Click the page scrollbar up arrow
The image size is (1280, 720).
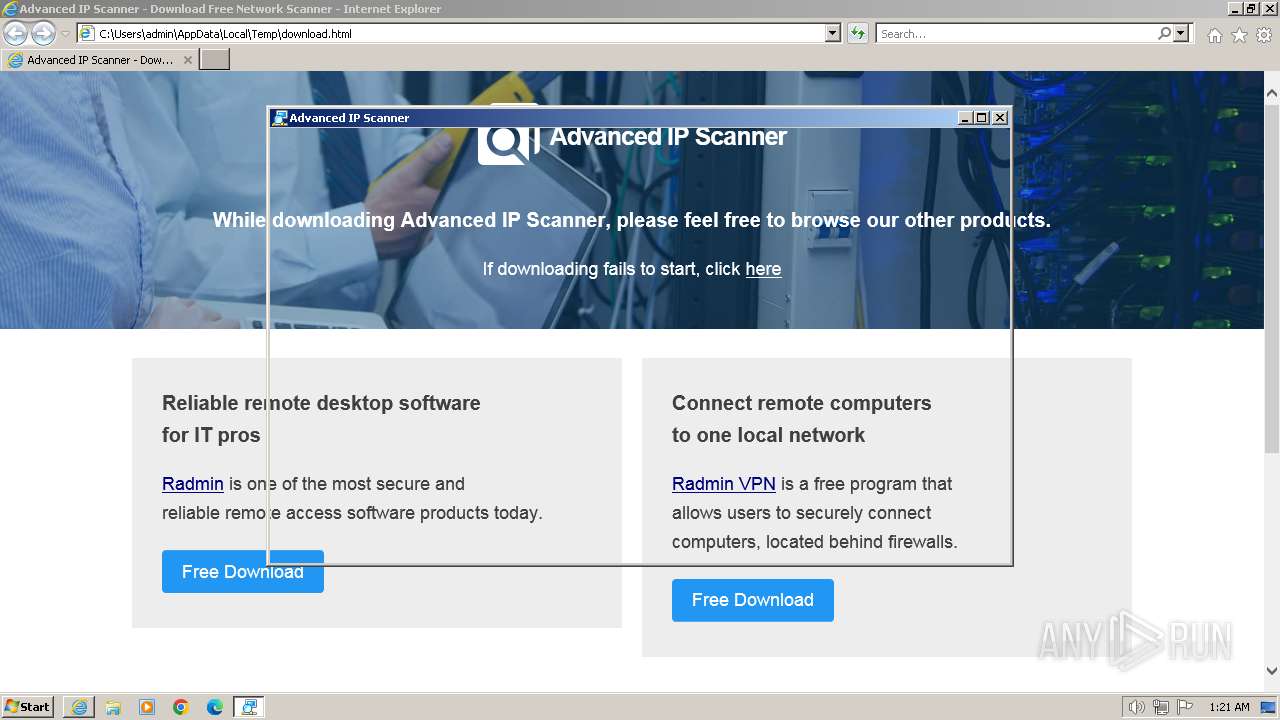(x=1272, y=94)
